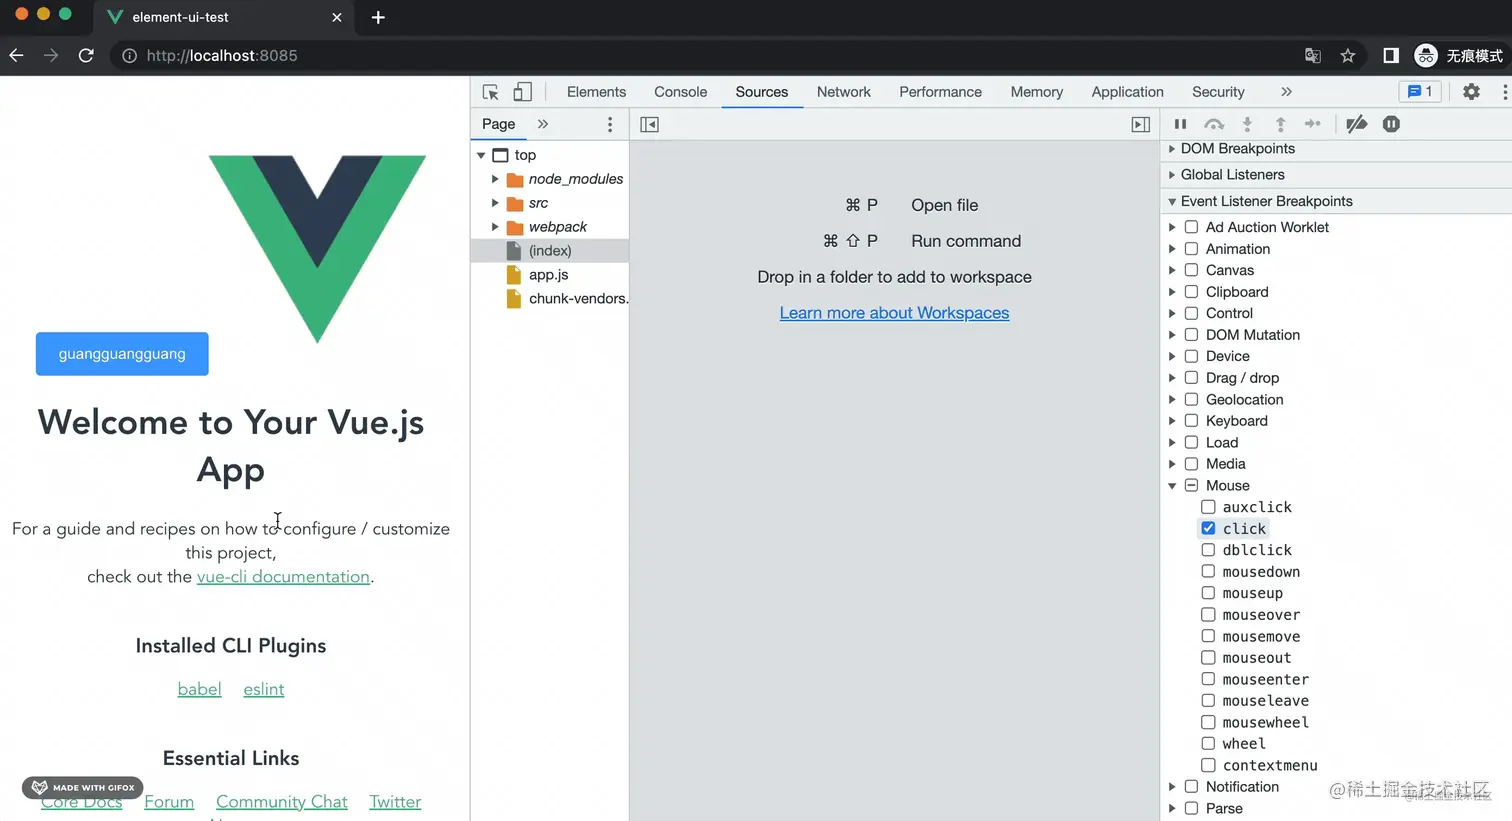Uncheck the click event breakpoint
Viewport: 1512px width, 821px height.
(1208, 528)
